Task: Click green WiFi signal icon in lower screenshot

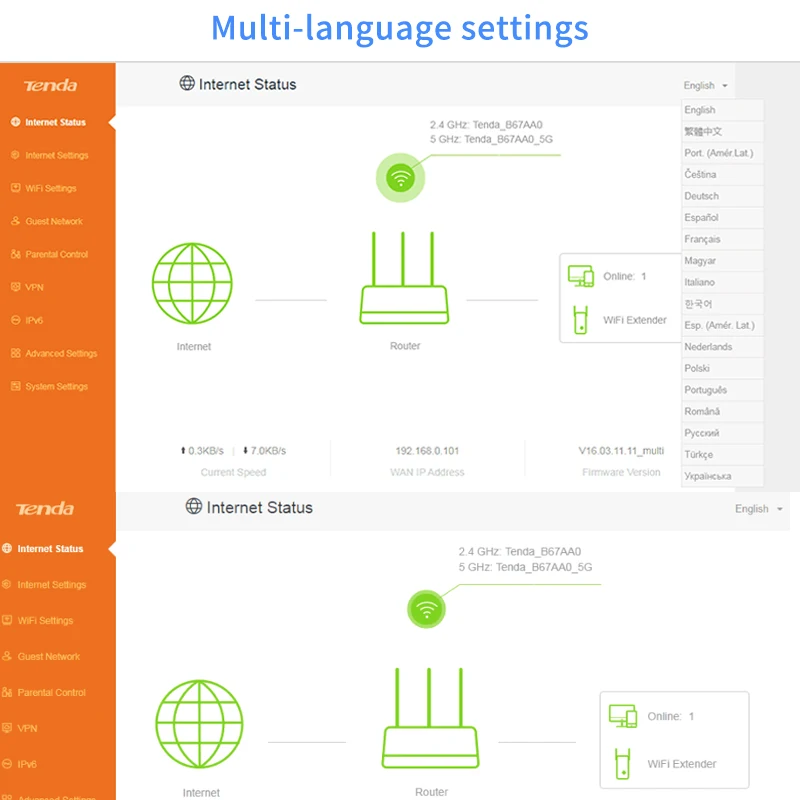Action: (427, 609)
